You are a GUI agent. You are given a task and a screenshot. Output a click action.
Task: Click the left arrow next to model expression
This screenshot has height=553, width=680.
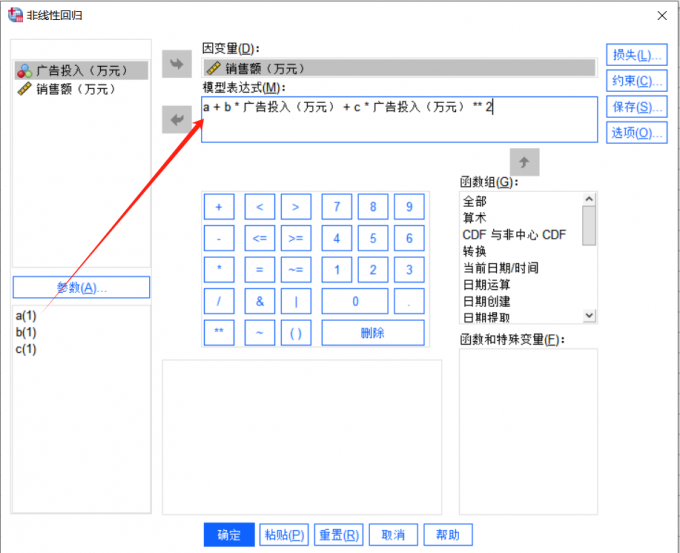pyautogui.click(x=177, y=119)
